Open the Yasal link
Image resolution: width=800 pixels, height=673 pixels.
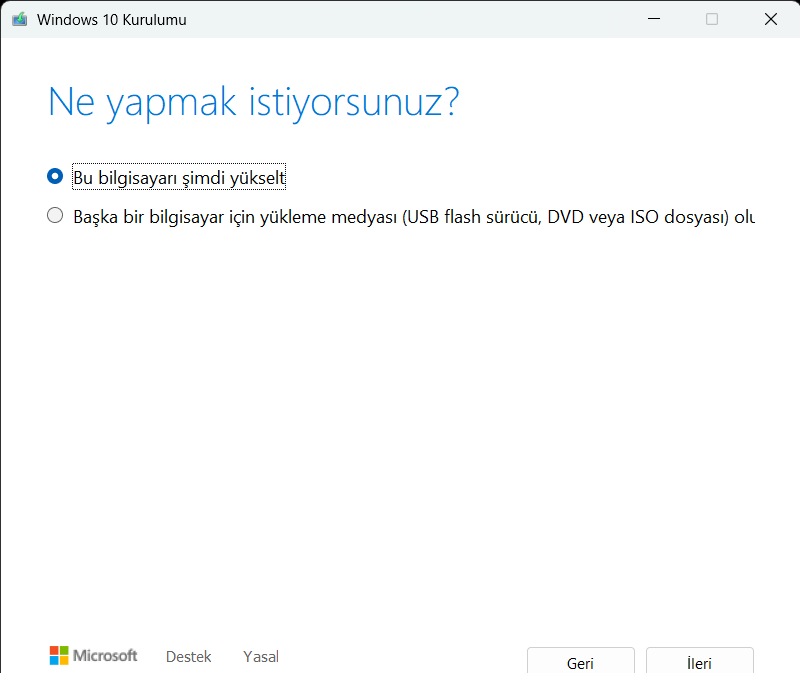(261, 656)
